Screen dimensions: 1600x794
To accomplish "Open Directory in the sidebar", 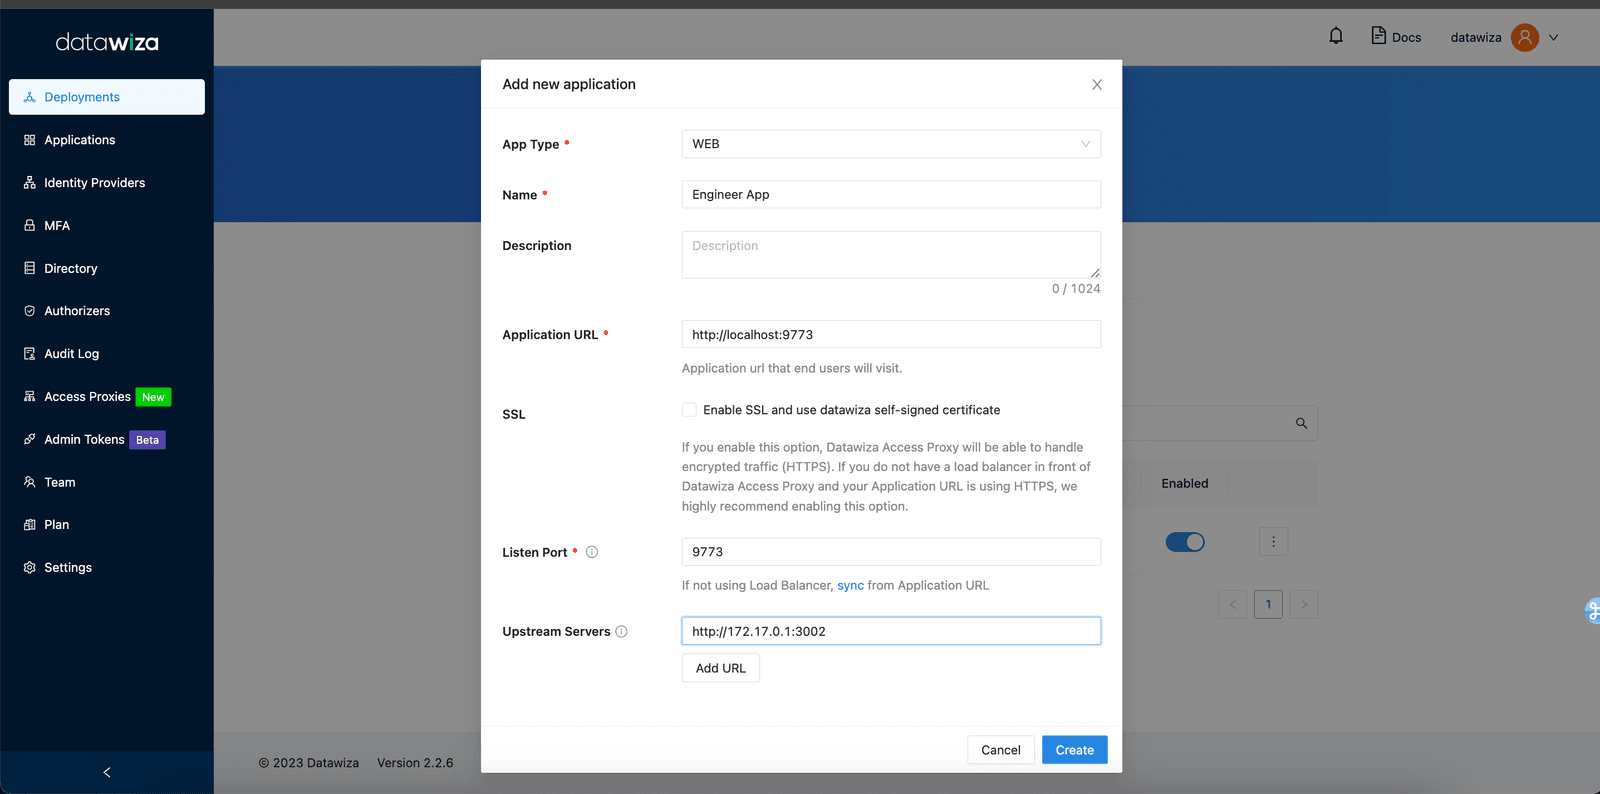I will (107, 268).
